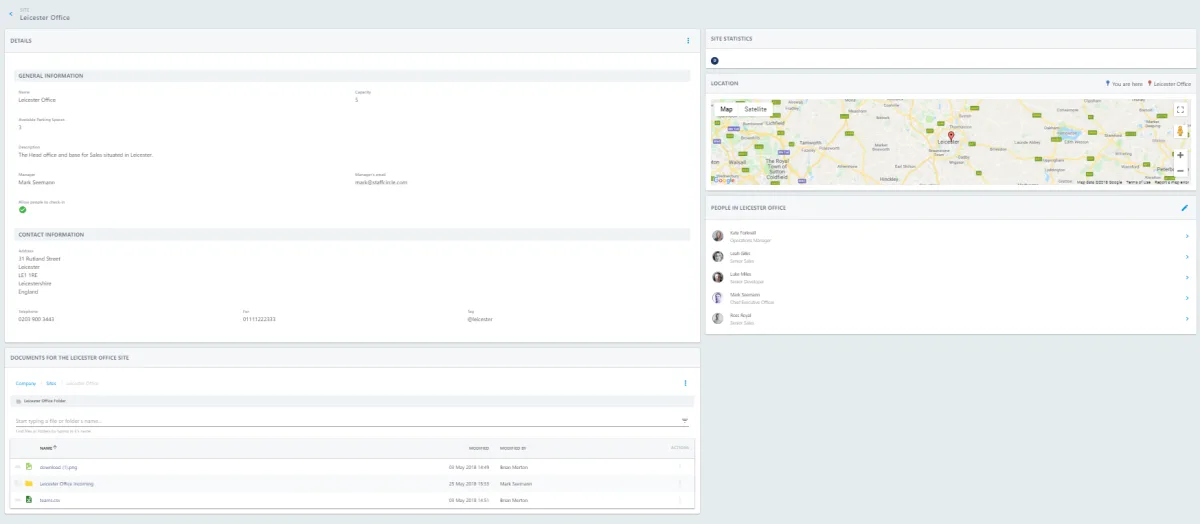Click the You are here legend label
Screen dimensions: 1200x524
pos(1126,84)
